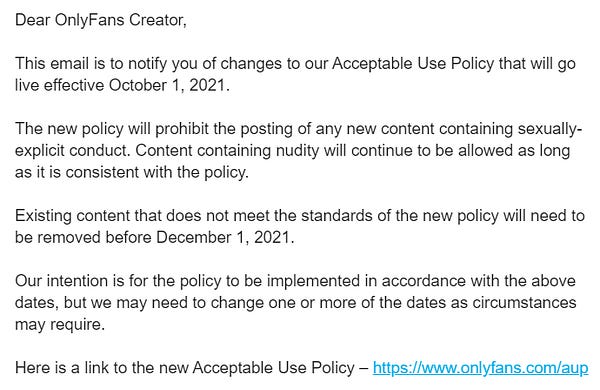Click the 'Dear OnlyFans Creator' greeting line
Screen dimensions: 600x390
[x=101, y=20]
